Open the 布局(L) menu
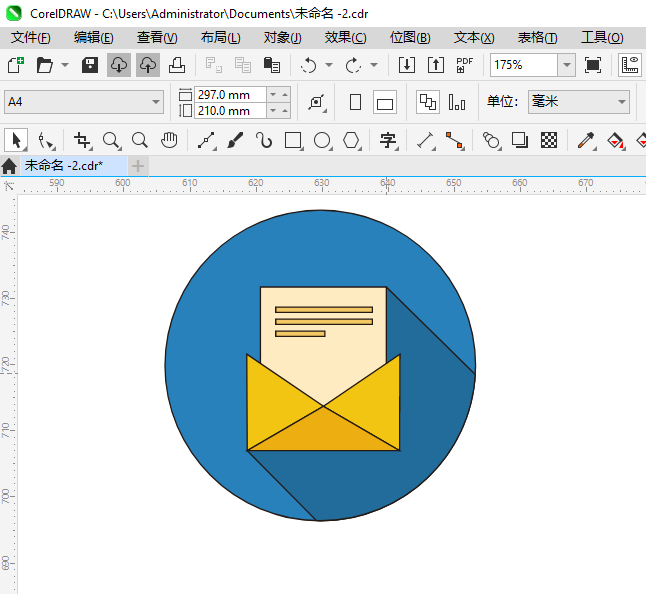The width and height of the screenshot is (646, 594). pos(220,38)
